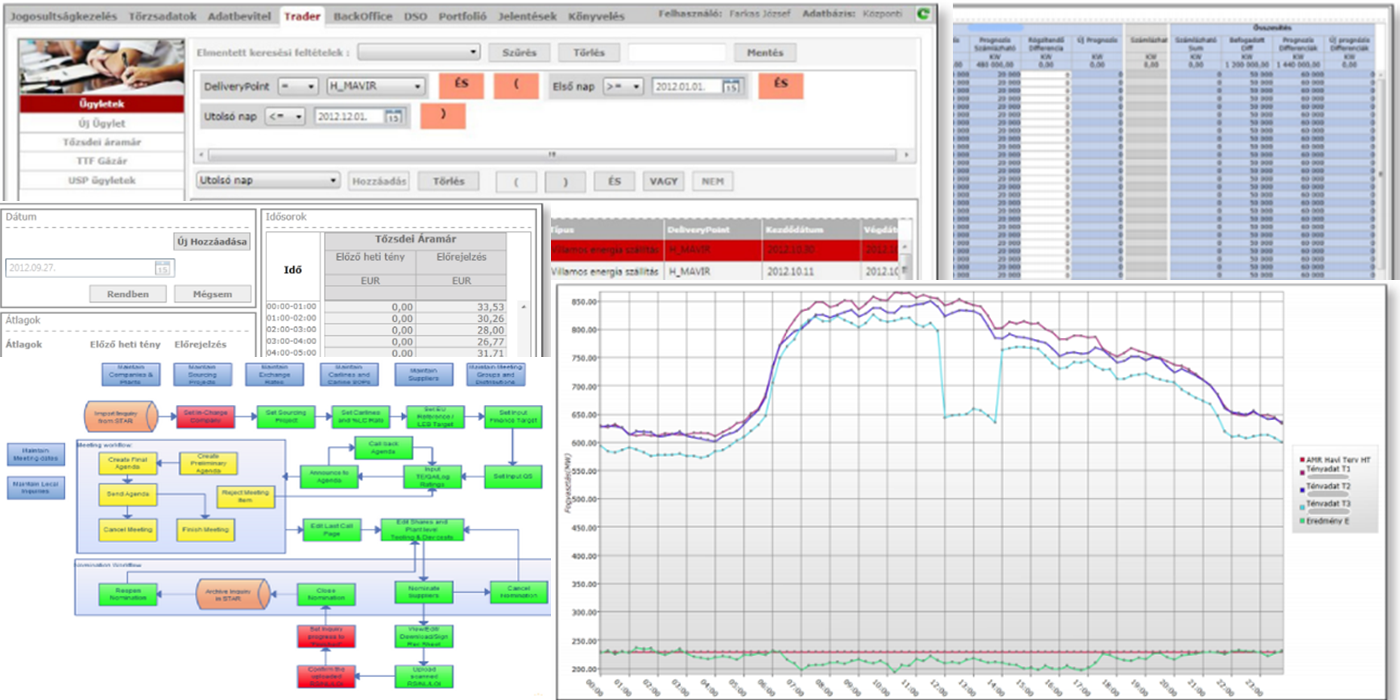This screenshot has height=700, width=1400.
Task: Expand the Utolsó nap field selector dropdown
Action: (269, 181)
